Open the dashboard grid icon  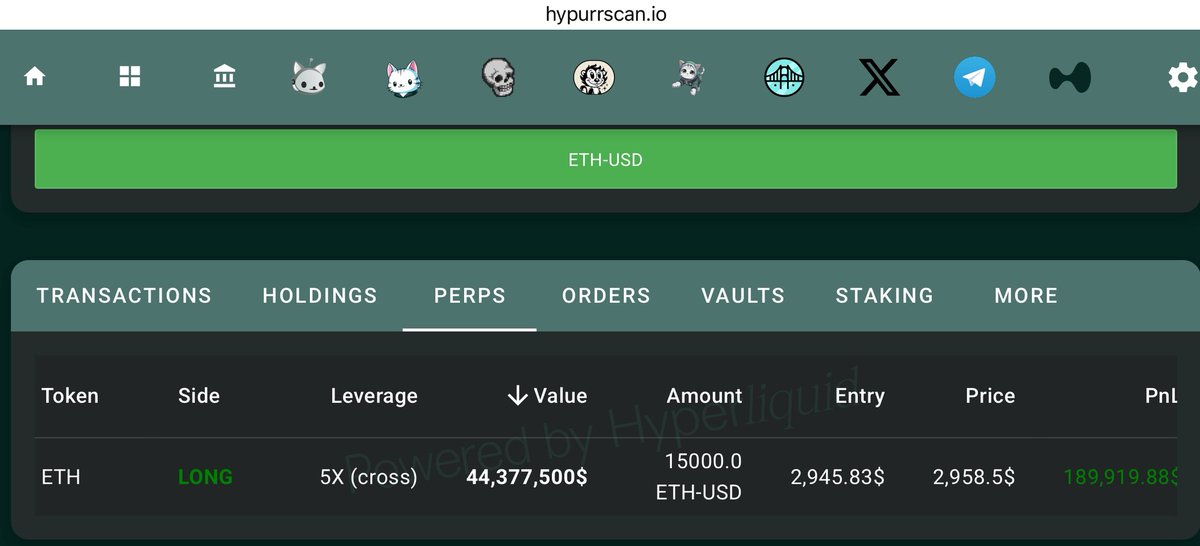click(130, 77)
